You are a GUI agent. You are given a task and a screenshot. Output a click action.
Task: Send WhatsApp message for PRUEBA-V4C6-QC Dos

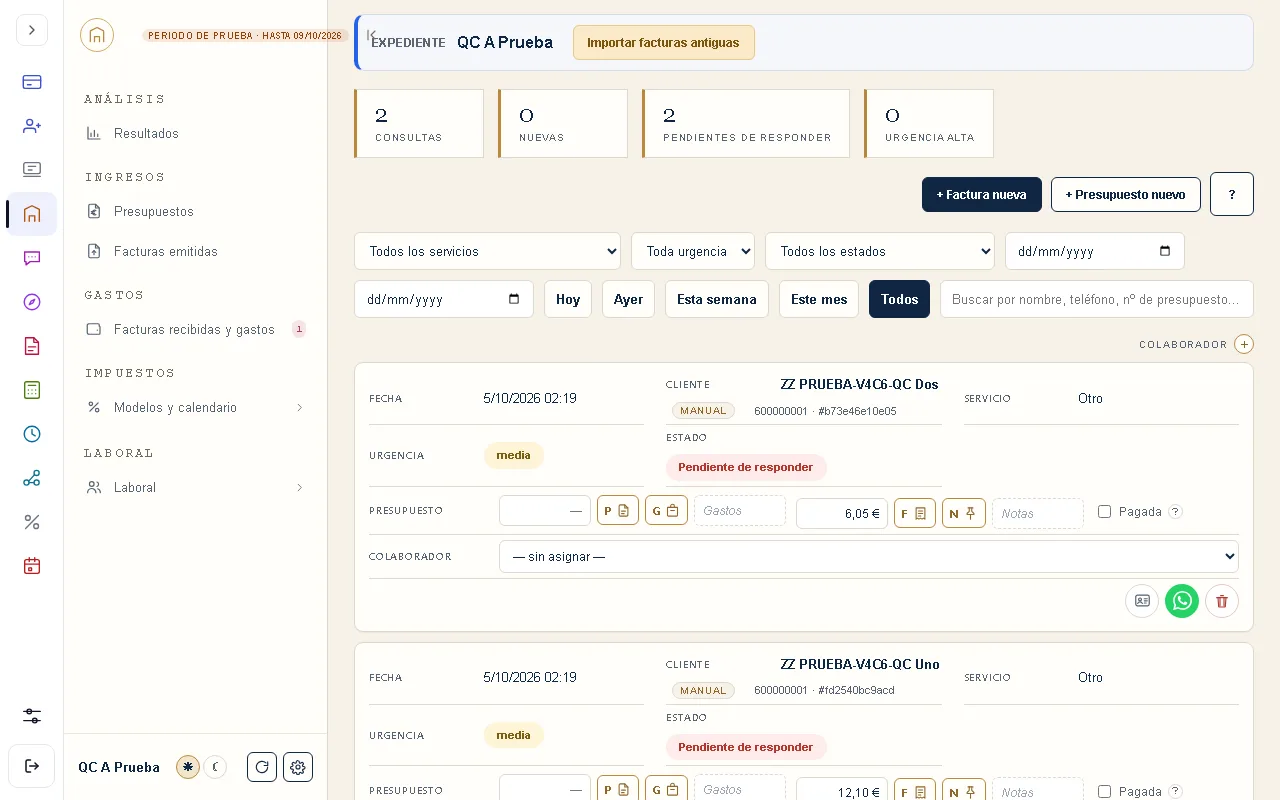click(1182, 601)
